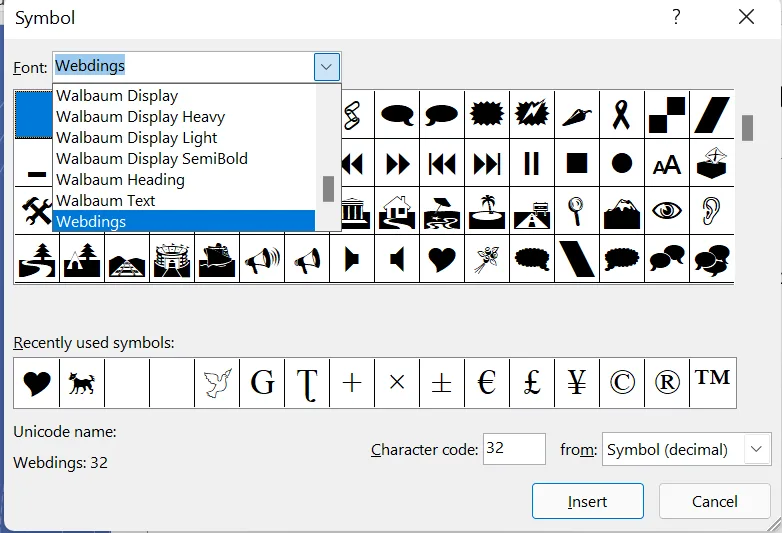The width and height of the screenshot is (782, 533).
Task: Click the Character code input field
Action: pos(514,449)
